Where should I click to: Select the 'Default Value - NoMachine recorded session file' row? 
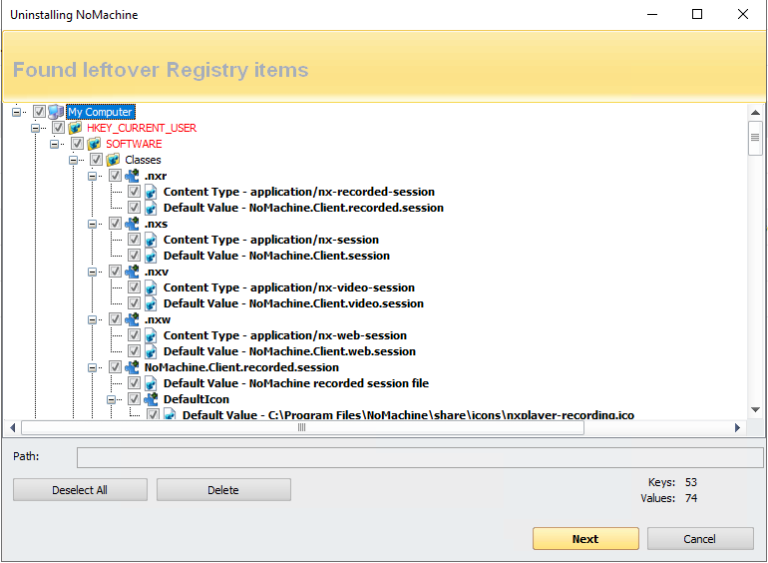click(x=296, y=383)
